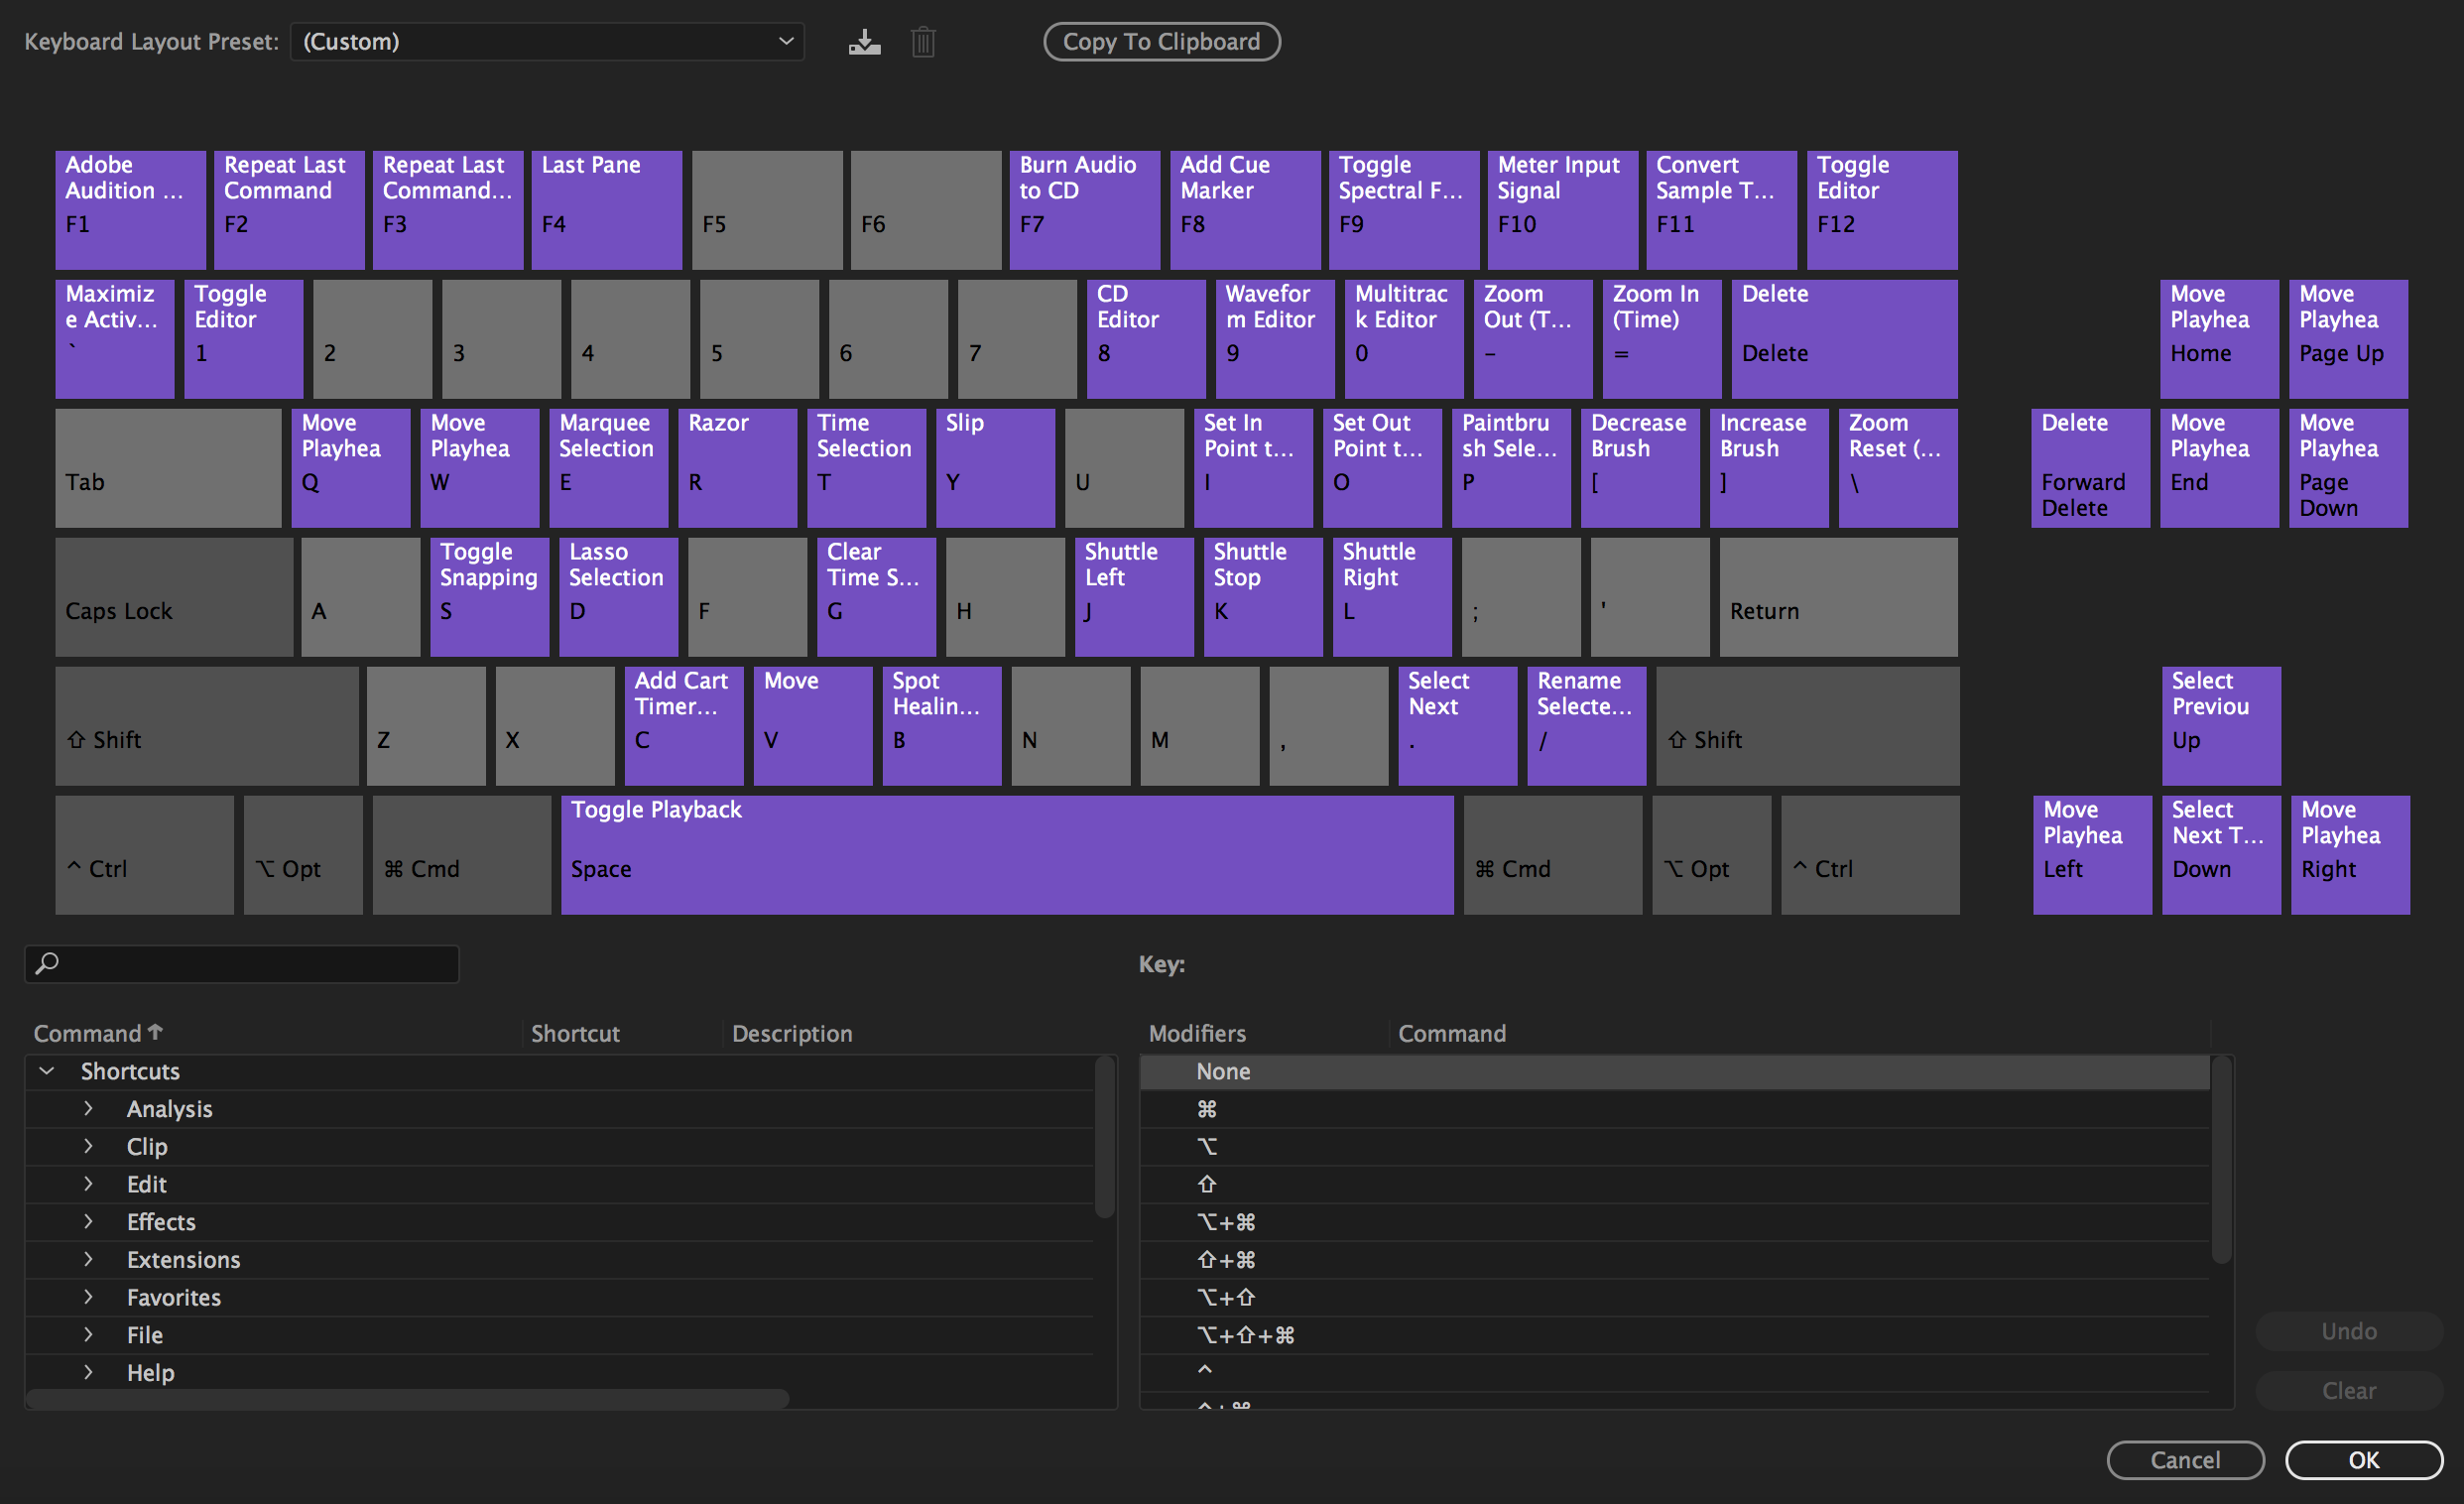
Task: Click the None modifier row in key table
Action: click(x=1680, y=1070)
